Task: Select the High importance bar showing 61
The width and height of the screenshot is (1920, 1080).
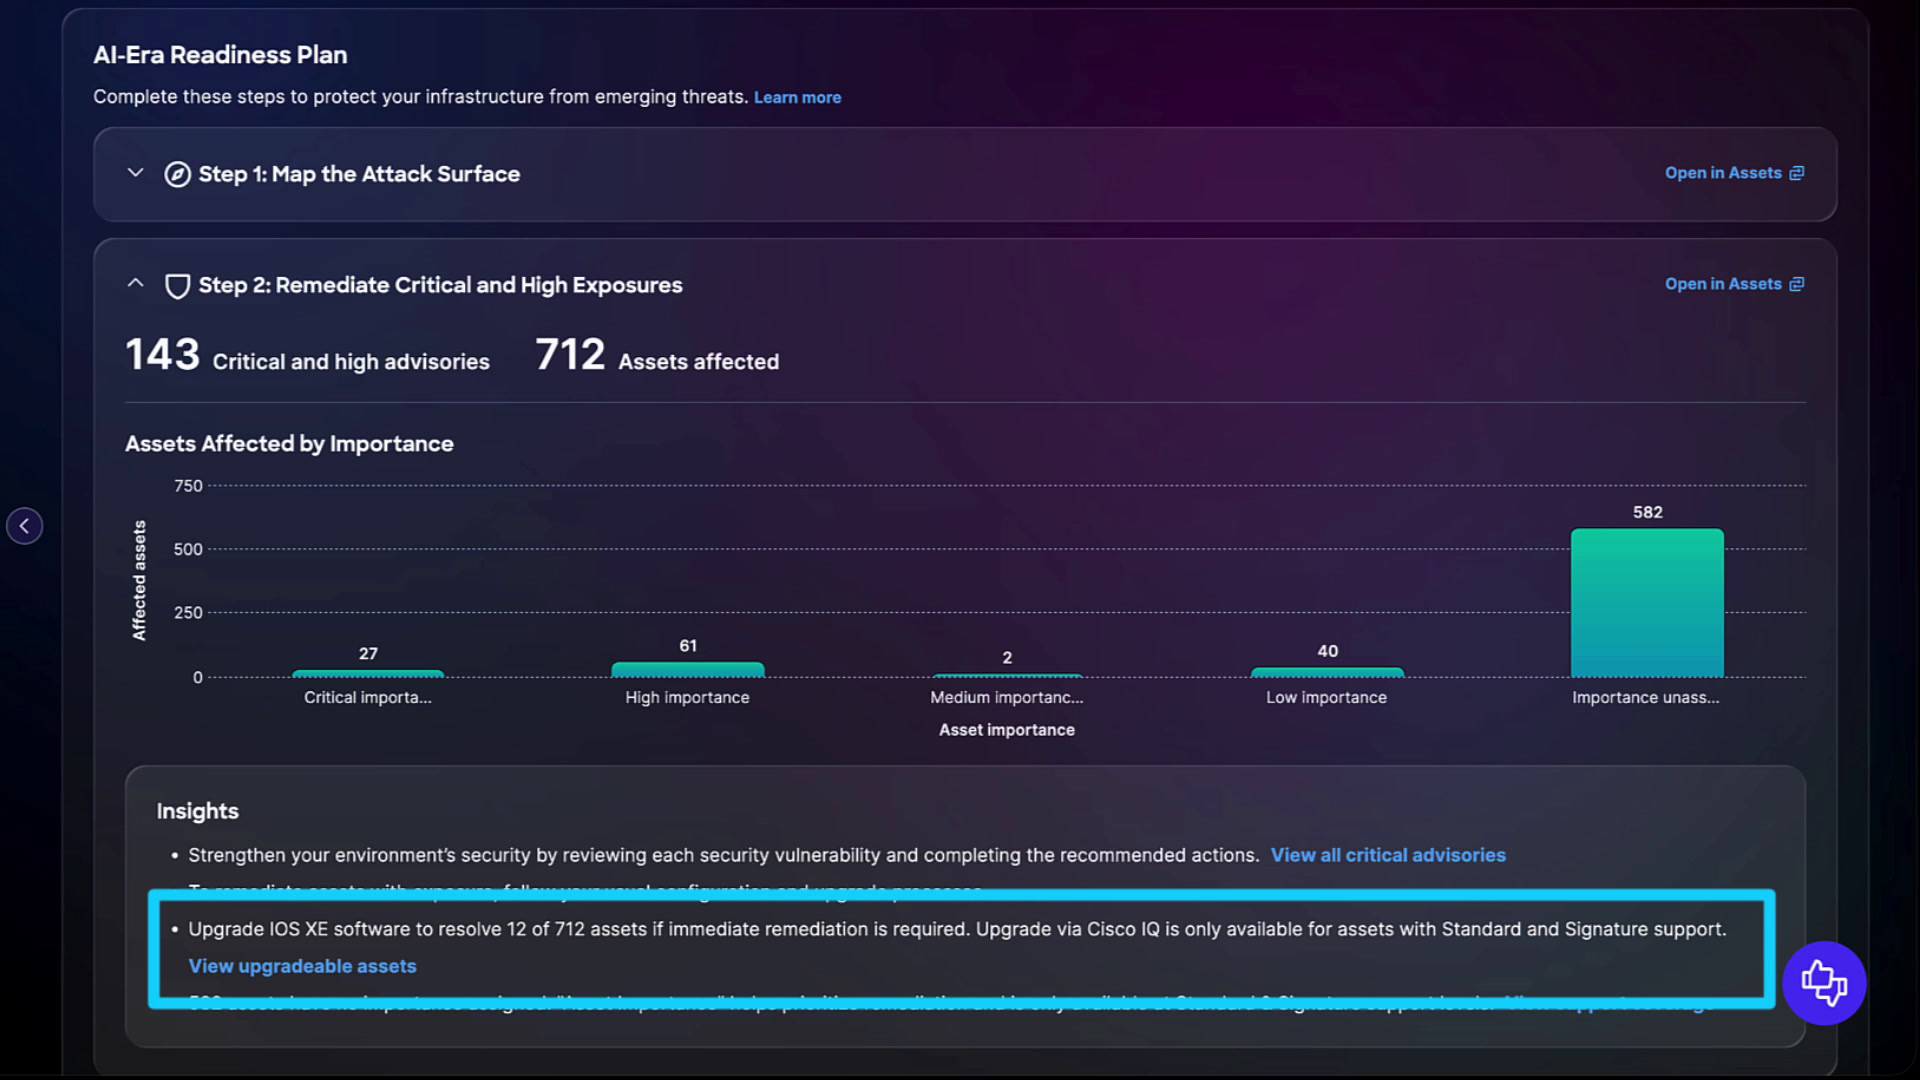Action: (688, 669)
